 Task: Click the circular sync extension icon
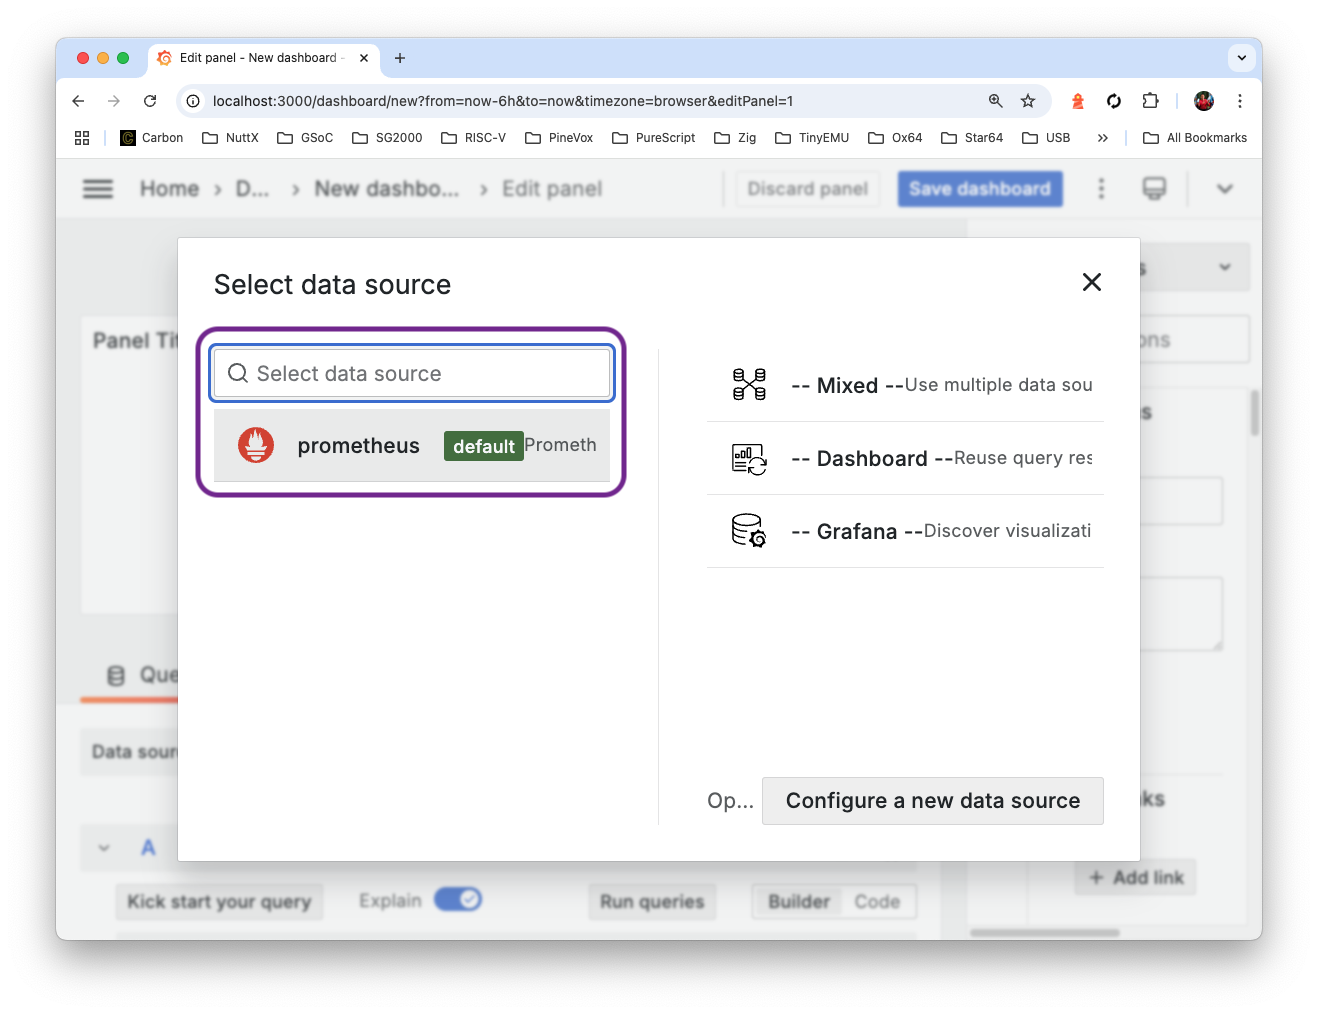(1114, 101)
